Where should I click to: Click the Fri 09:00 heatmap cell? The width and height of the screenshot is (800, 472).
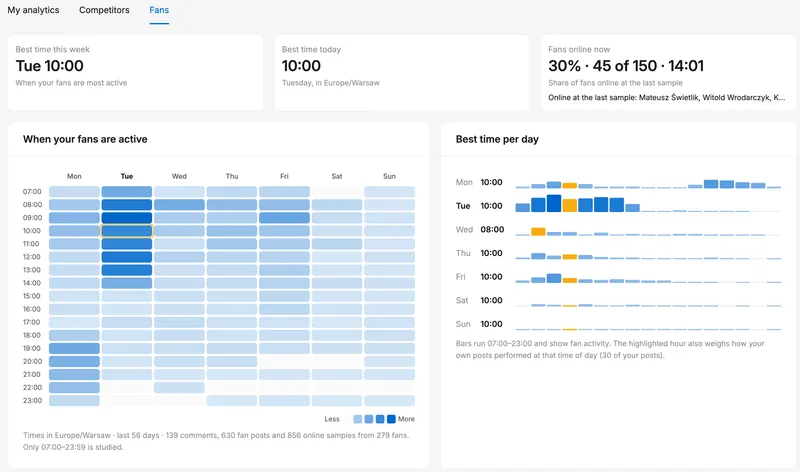pyautogui.click(x=284, y=218)
